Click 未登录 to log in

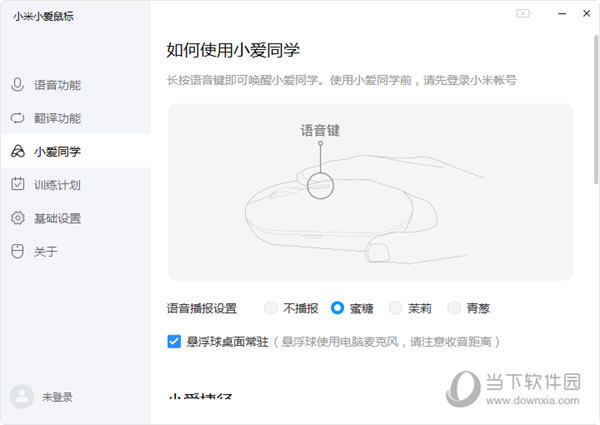(x=57, y=397)
